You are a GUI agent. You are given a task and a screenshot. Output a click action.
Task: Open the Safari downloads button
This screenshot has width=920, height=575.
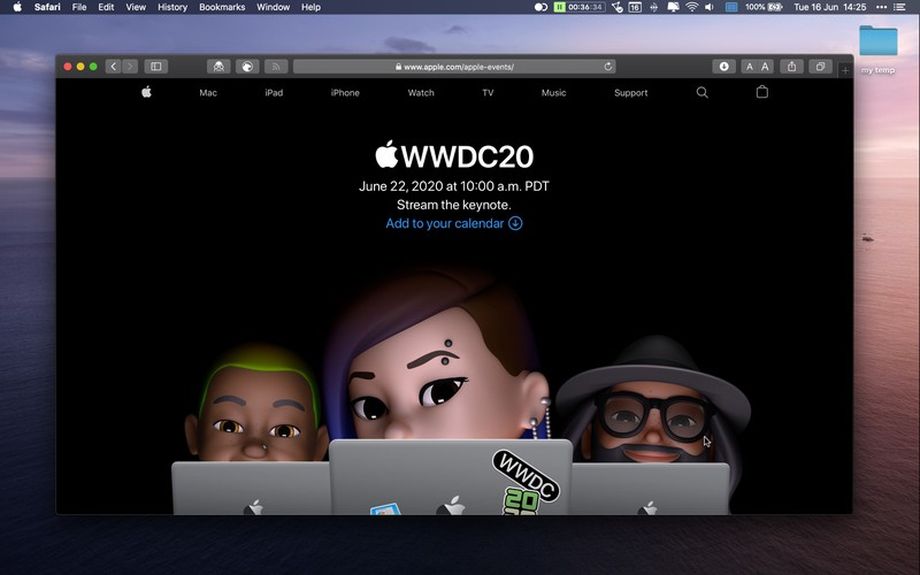725,67
